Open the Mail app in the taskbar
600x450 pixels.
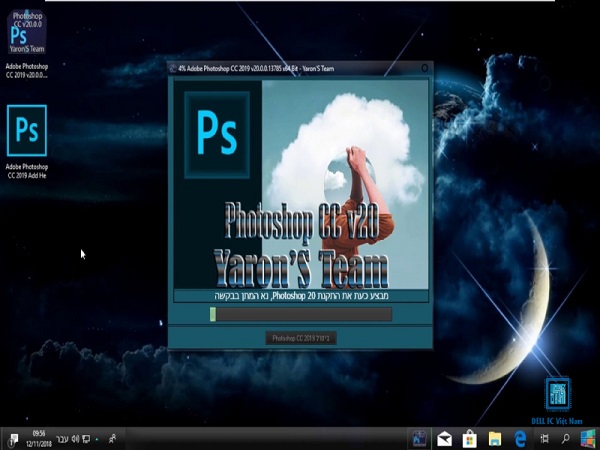click(444, 439)
